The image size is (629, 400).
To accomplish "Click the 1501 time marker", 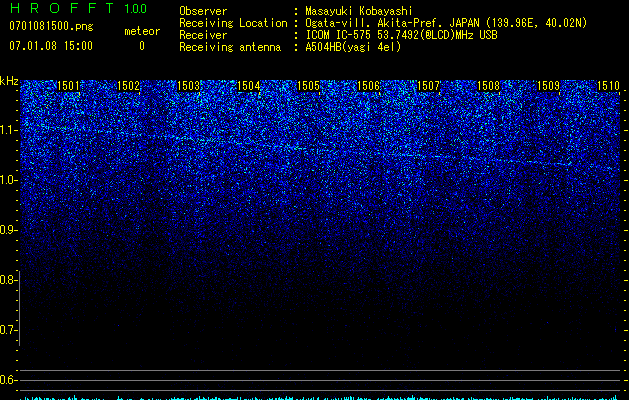I will click(69, 86).
